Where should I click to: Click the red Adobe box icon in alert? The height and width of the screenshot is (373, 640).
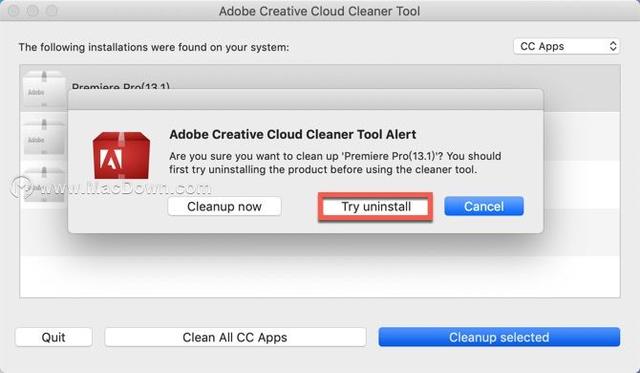pyautogui.click(x=121, y=155)
